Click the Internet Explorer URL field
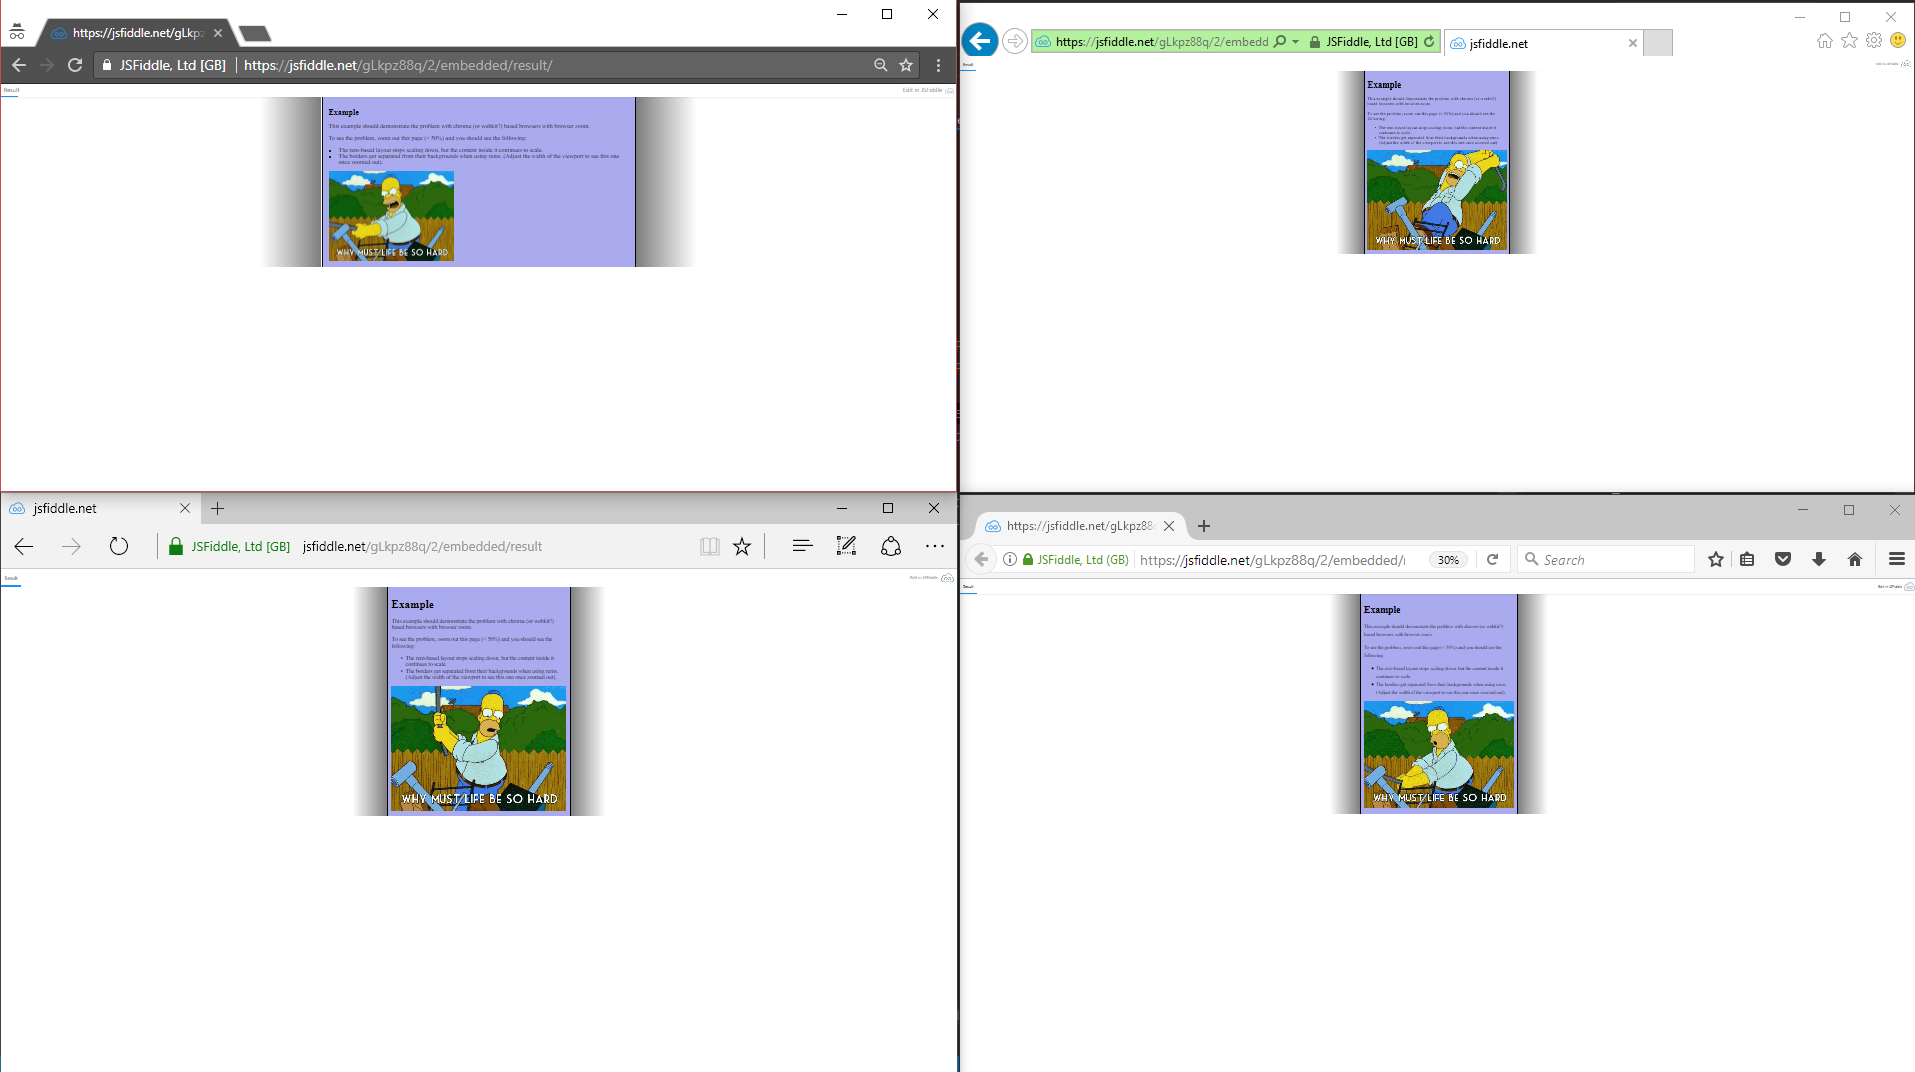The image size is (1915, 1072). 1161,42
